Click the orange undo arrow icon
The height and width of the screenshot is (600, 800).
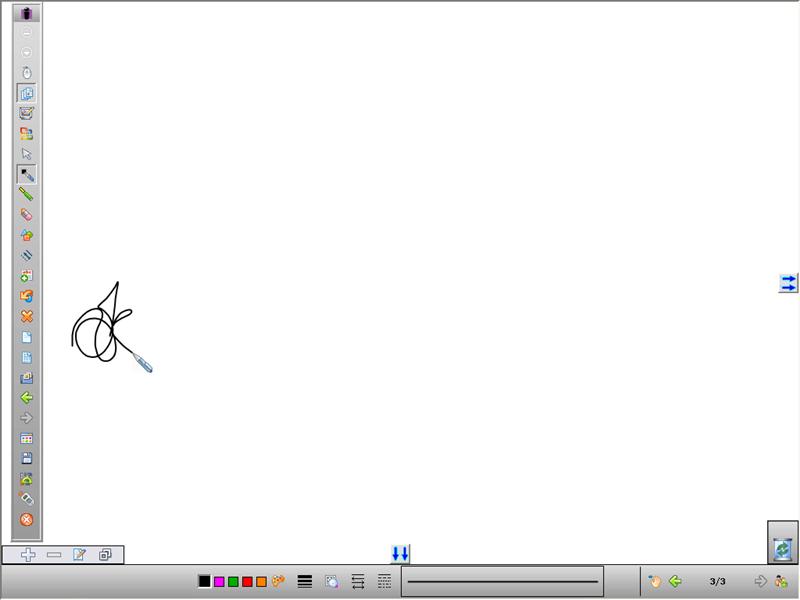[x=27, y=296]
